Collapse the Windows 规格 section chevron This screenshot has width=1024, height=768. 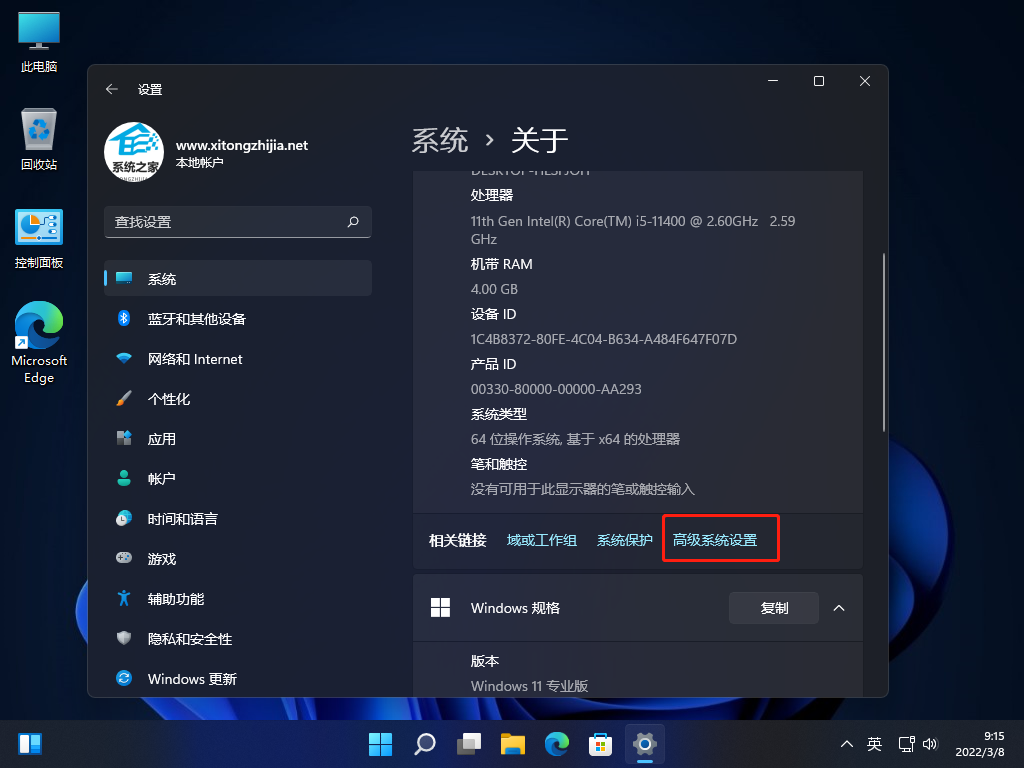[x=839, y=607]
